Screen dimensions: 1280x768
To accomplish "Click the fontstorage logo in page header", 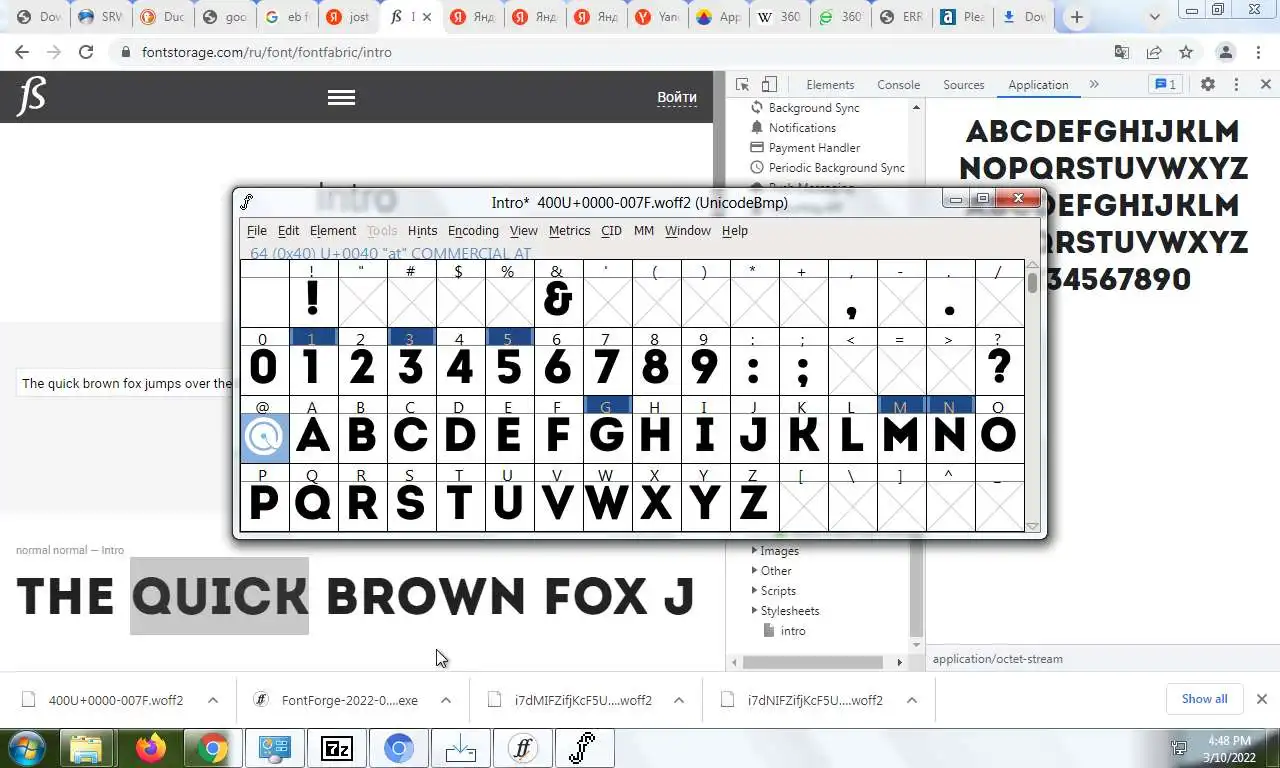I will (31, 97).
